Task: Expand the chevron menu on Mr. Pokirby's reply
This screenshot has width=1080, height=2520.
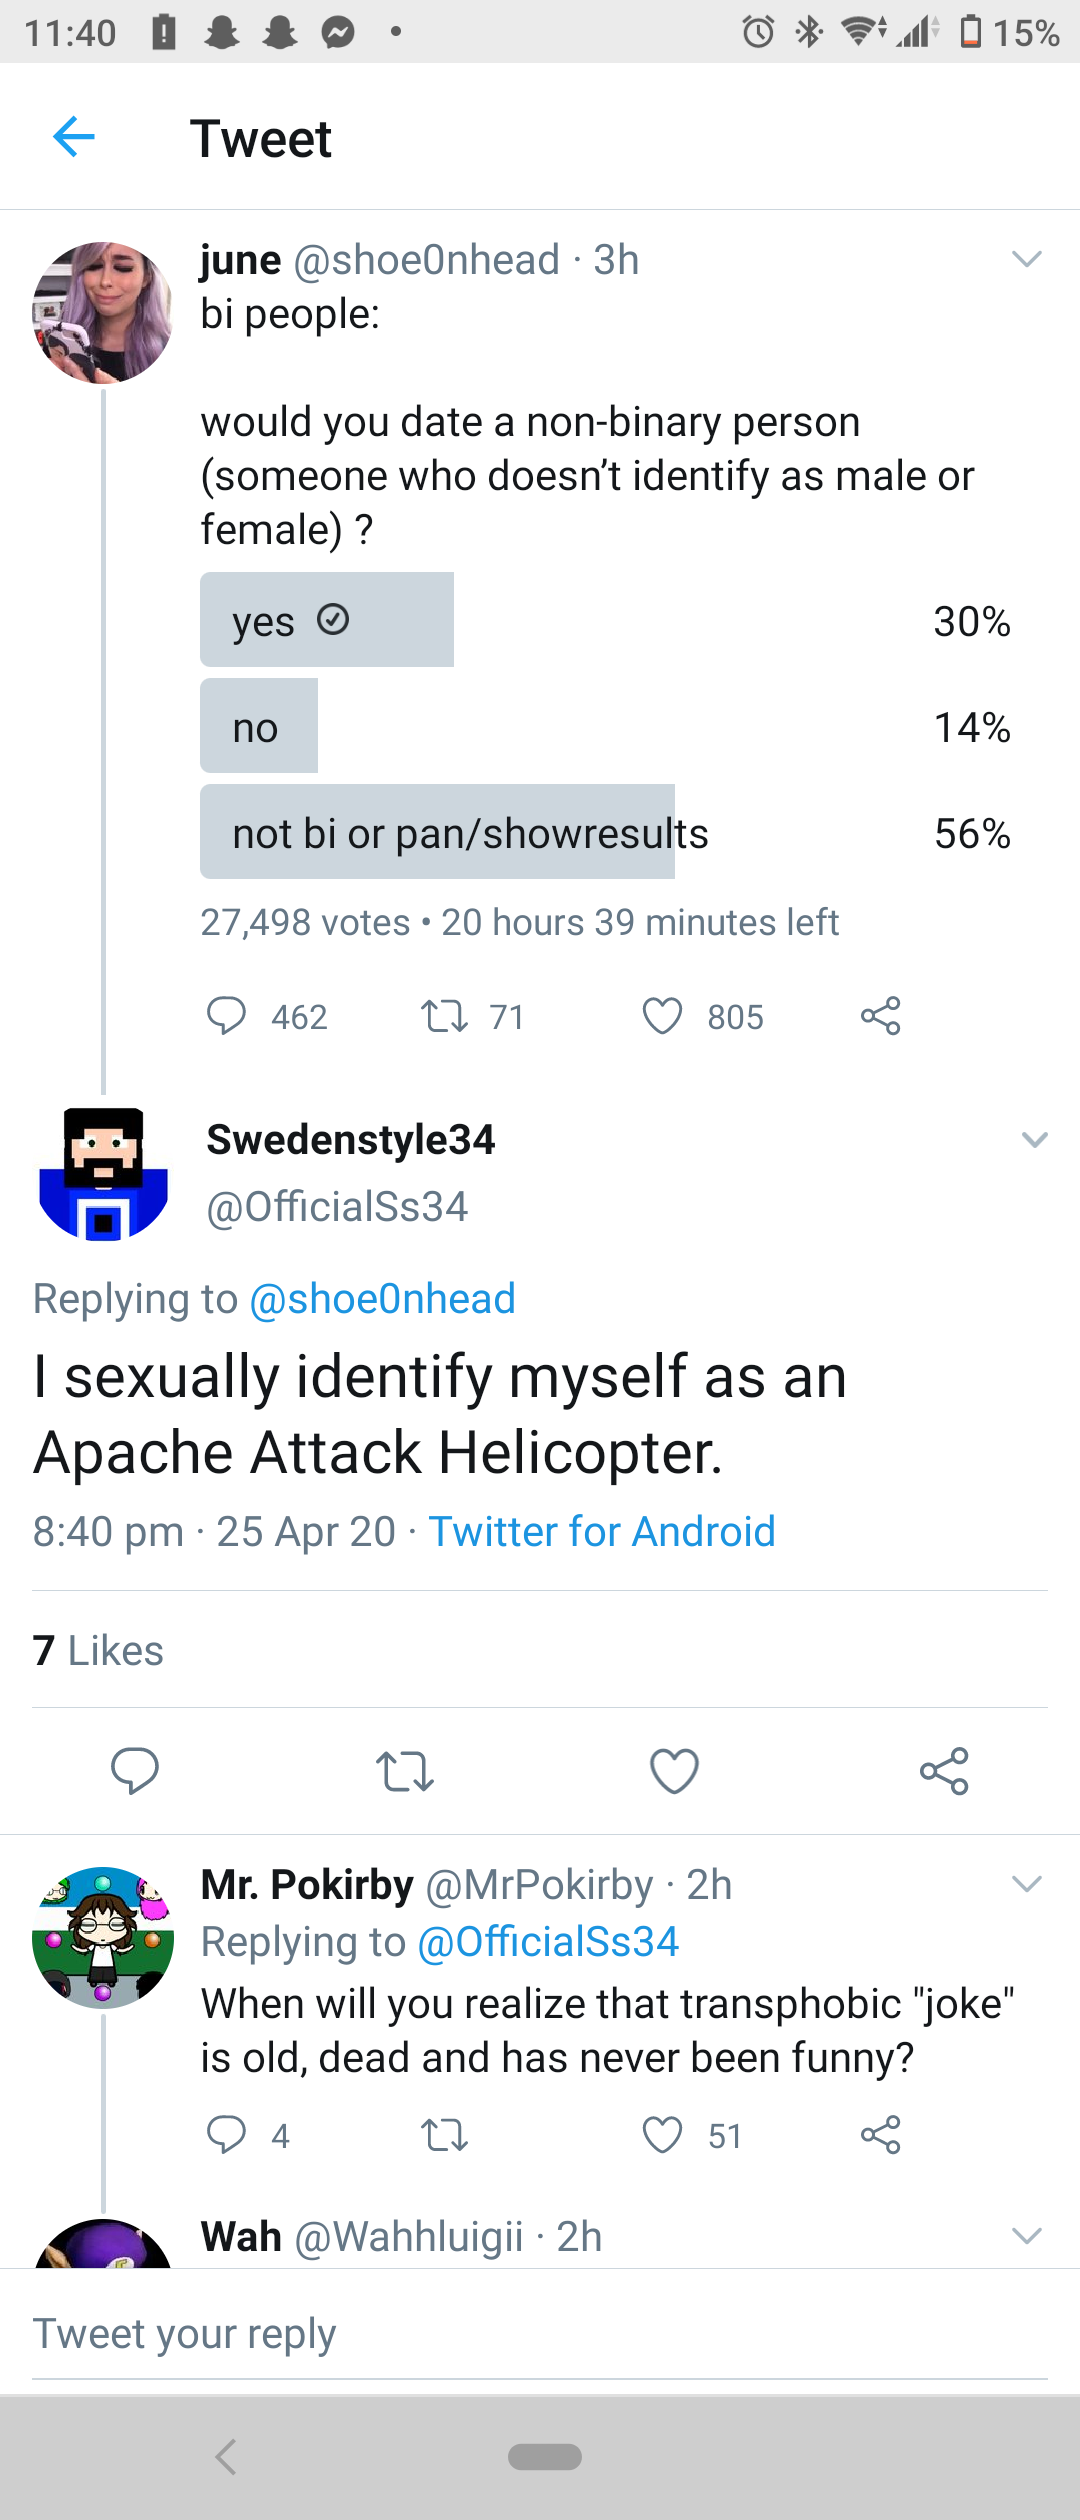Action: (x=1027, y=1884)
